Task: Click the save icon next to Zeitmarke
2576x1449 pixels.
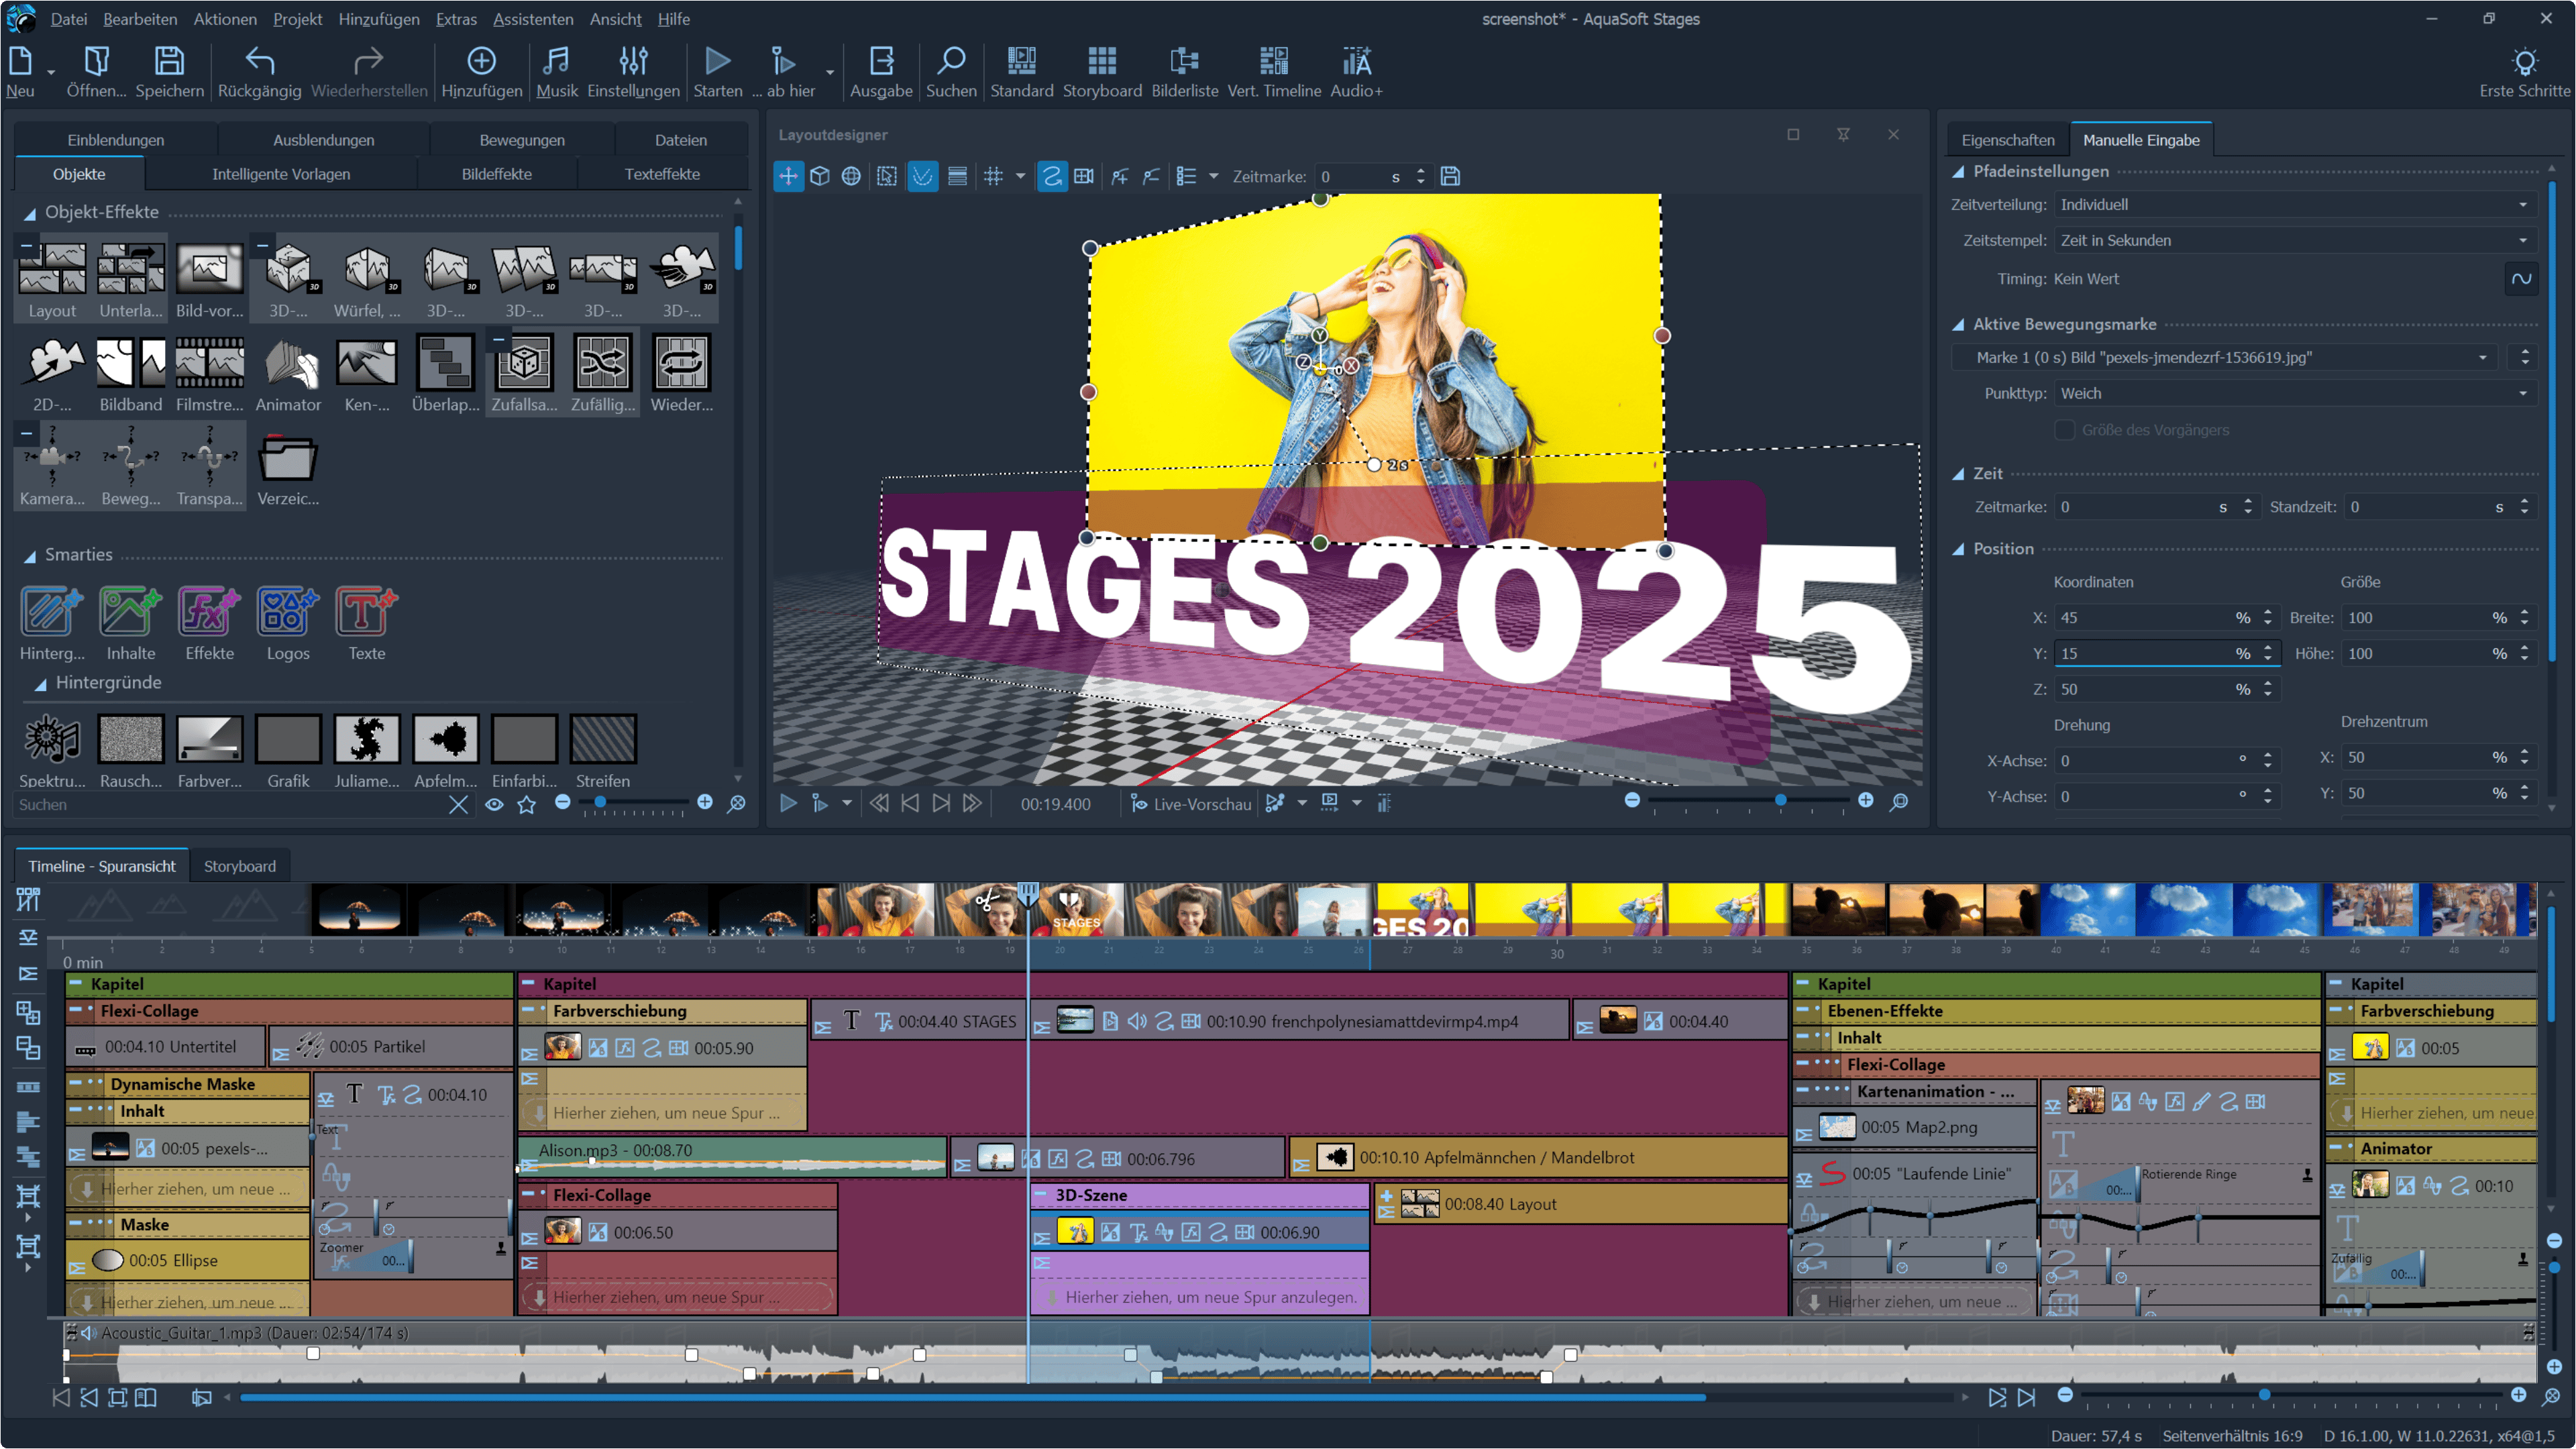Action: 1449,177
